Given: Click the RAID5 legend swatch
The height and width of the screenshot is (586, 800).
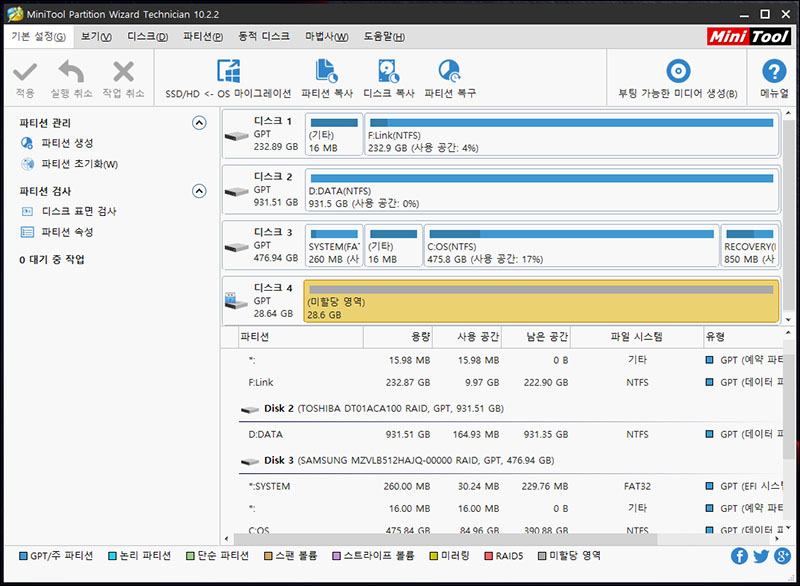Looking at the screenshot, I should (489, 556).
